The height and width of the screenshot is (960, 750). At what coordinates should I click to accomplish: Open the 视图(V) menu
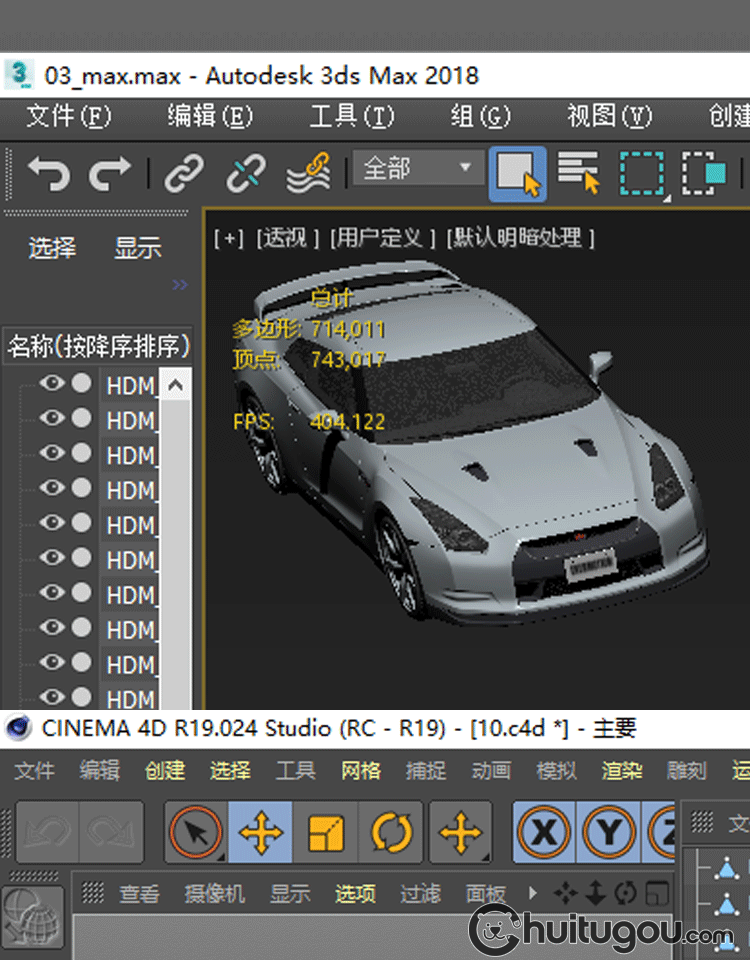pyautogui.click(x=609, y=116)
